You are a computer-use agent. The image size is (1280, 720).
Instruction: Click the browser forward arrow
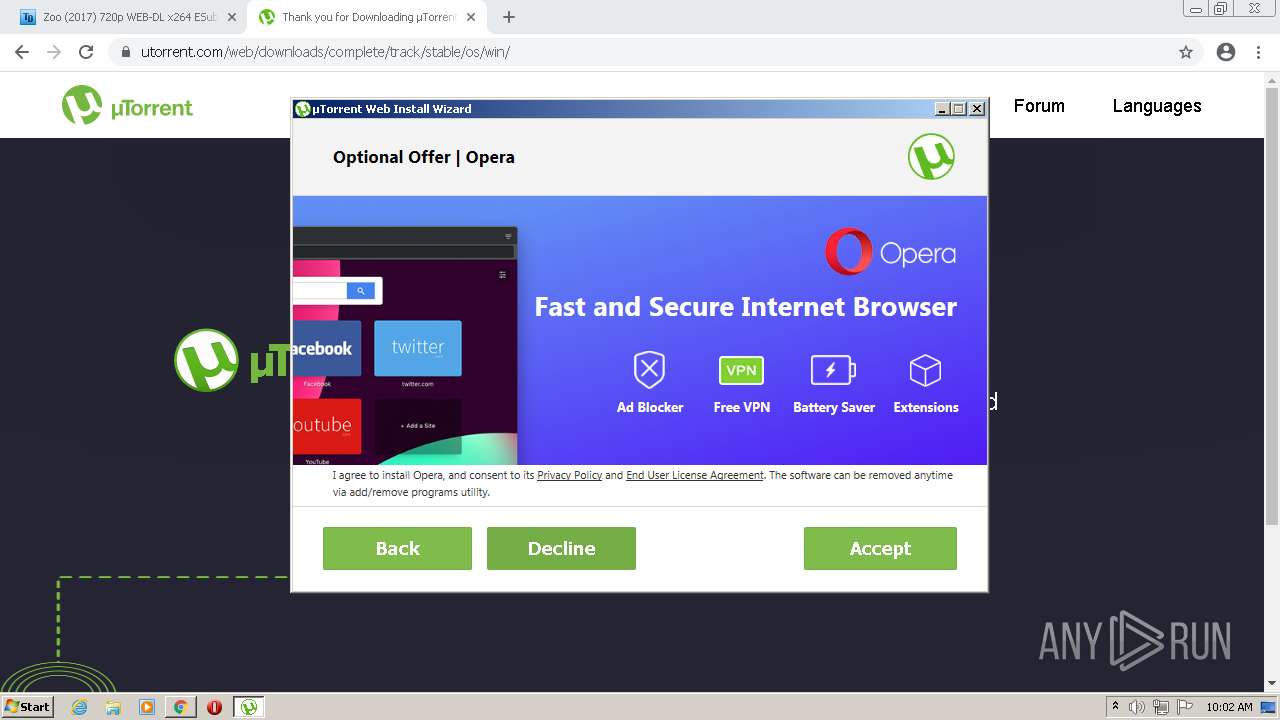[54, 52]
